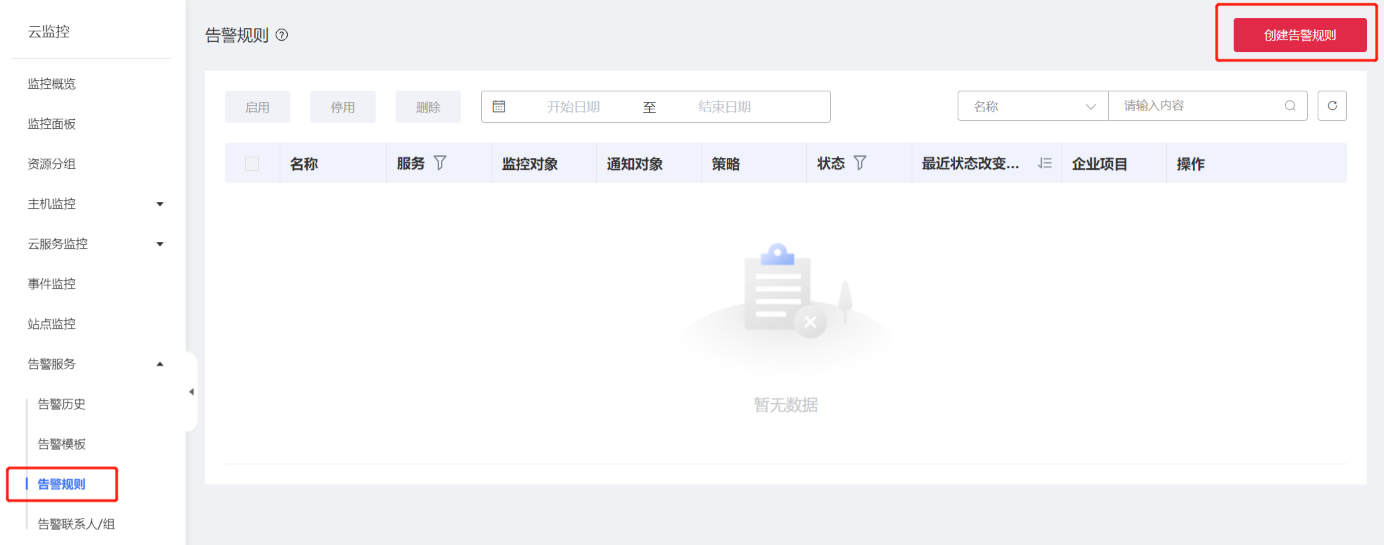Click the 启用 button
The height and width of the screenshot is (545, 1384).
(257, 107)
